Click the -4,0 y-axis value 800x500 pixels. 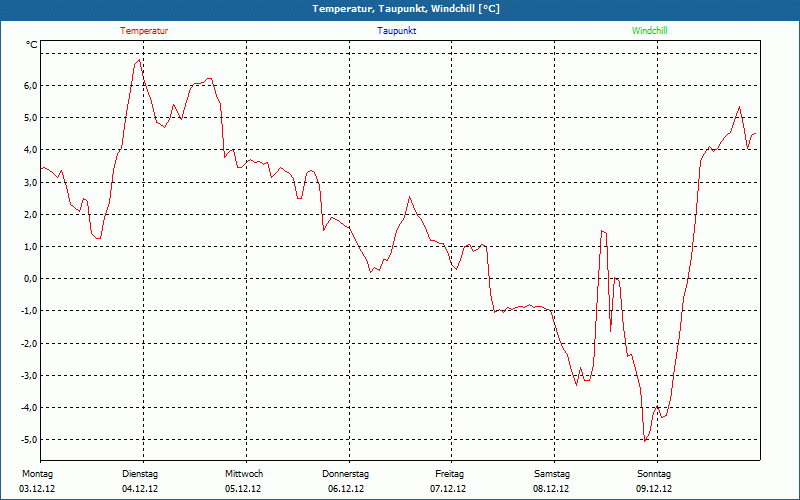click(29, 408)
